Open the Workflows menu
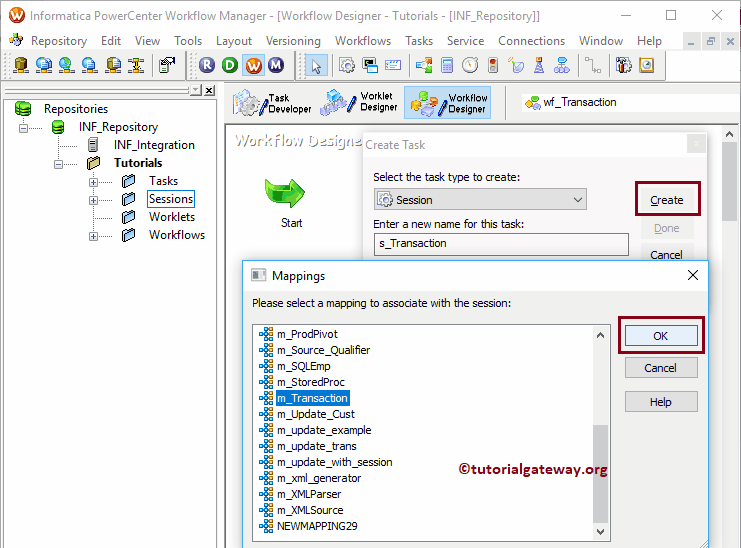Screen dimensions: 741x548 pyautogui.click(x=363, y=41)
